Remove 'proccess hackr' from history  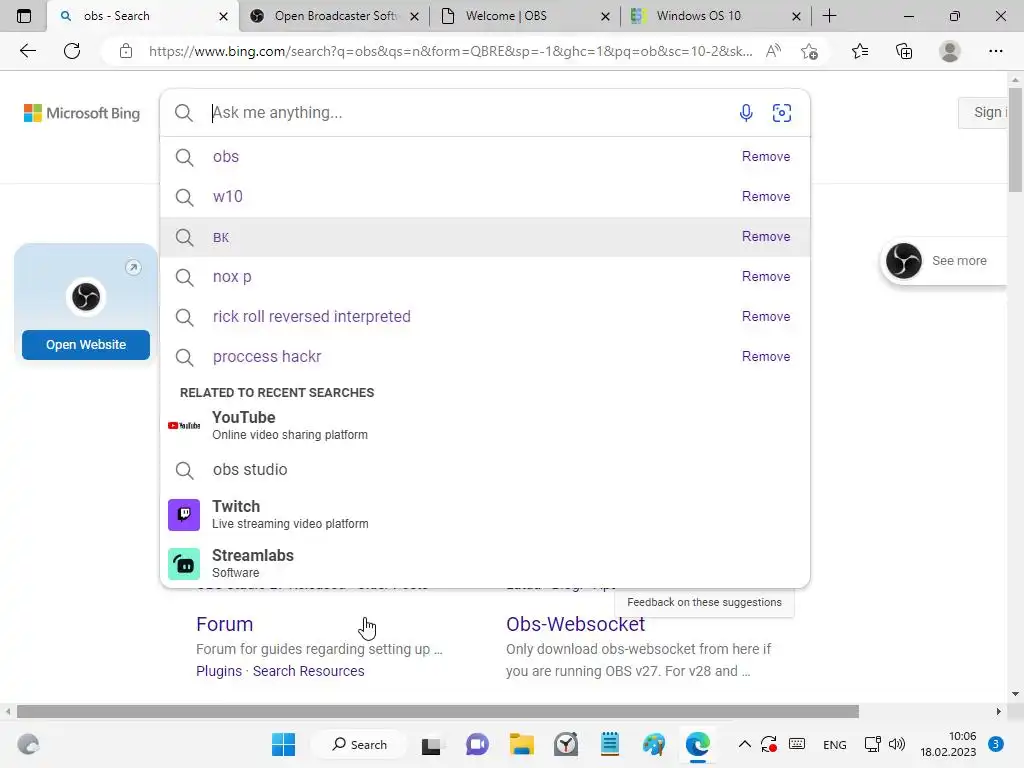pyautogui.click(x=765, y=357)
